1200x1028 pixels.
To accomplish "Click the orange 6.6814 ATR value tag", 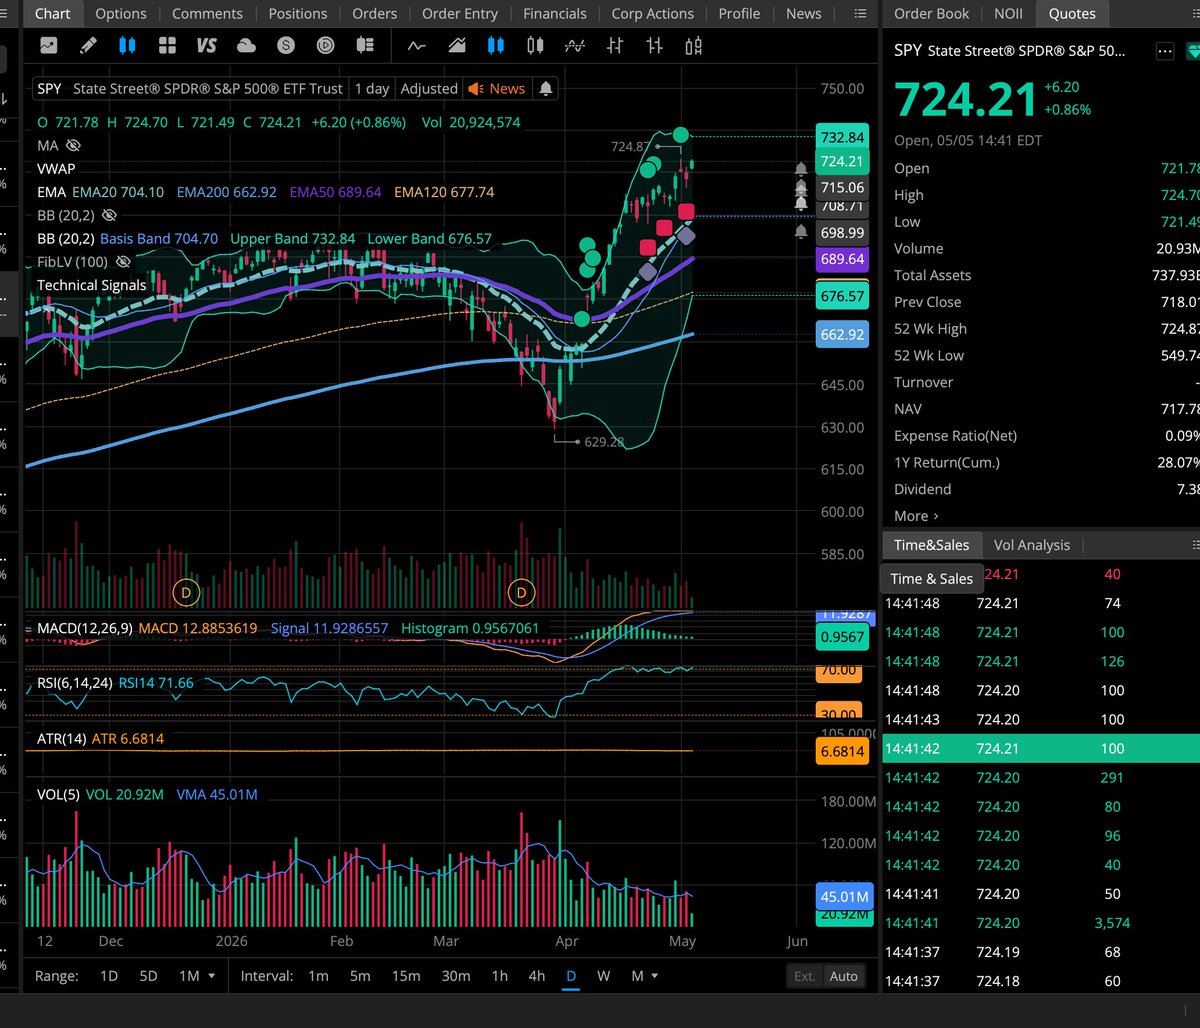I will point(842,752).
